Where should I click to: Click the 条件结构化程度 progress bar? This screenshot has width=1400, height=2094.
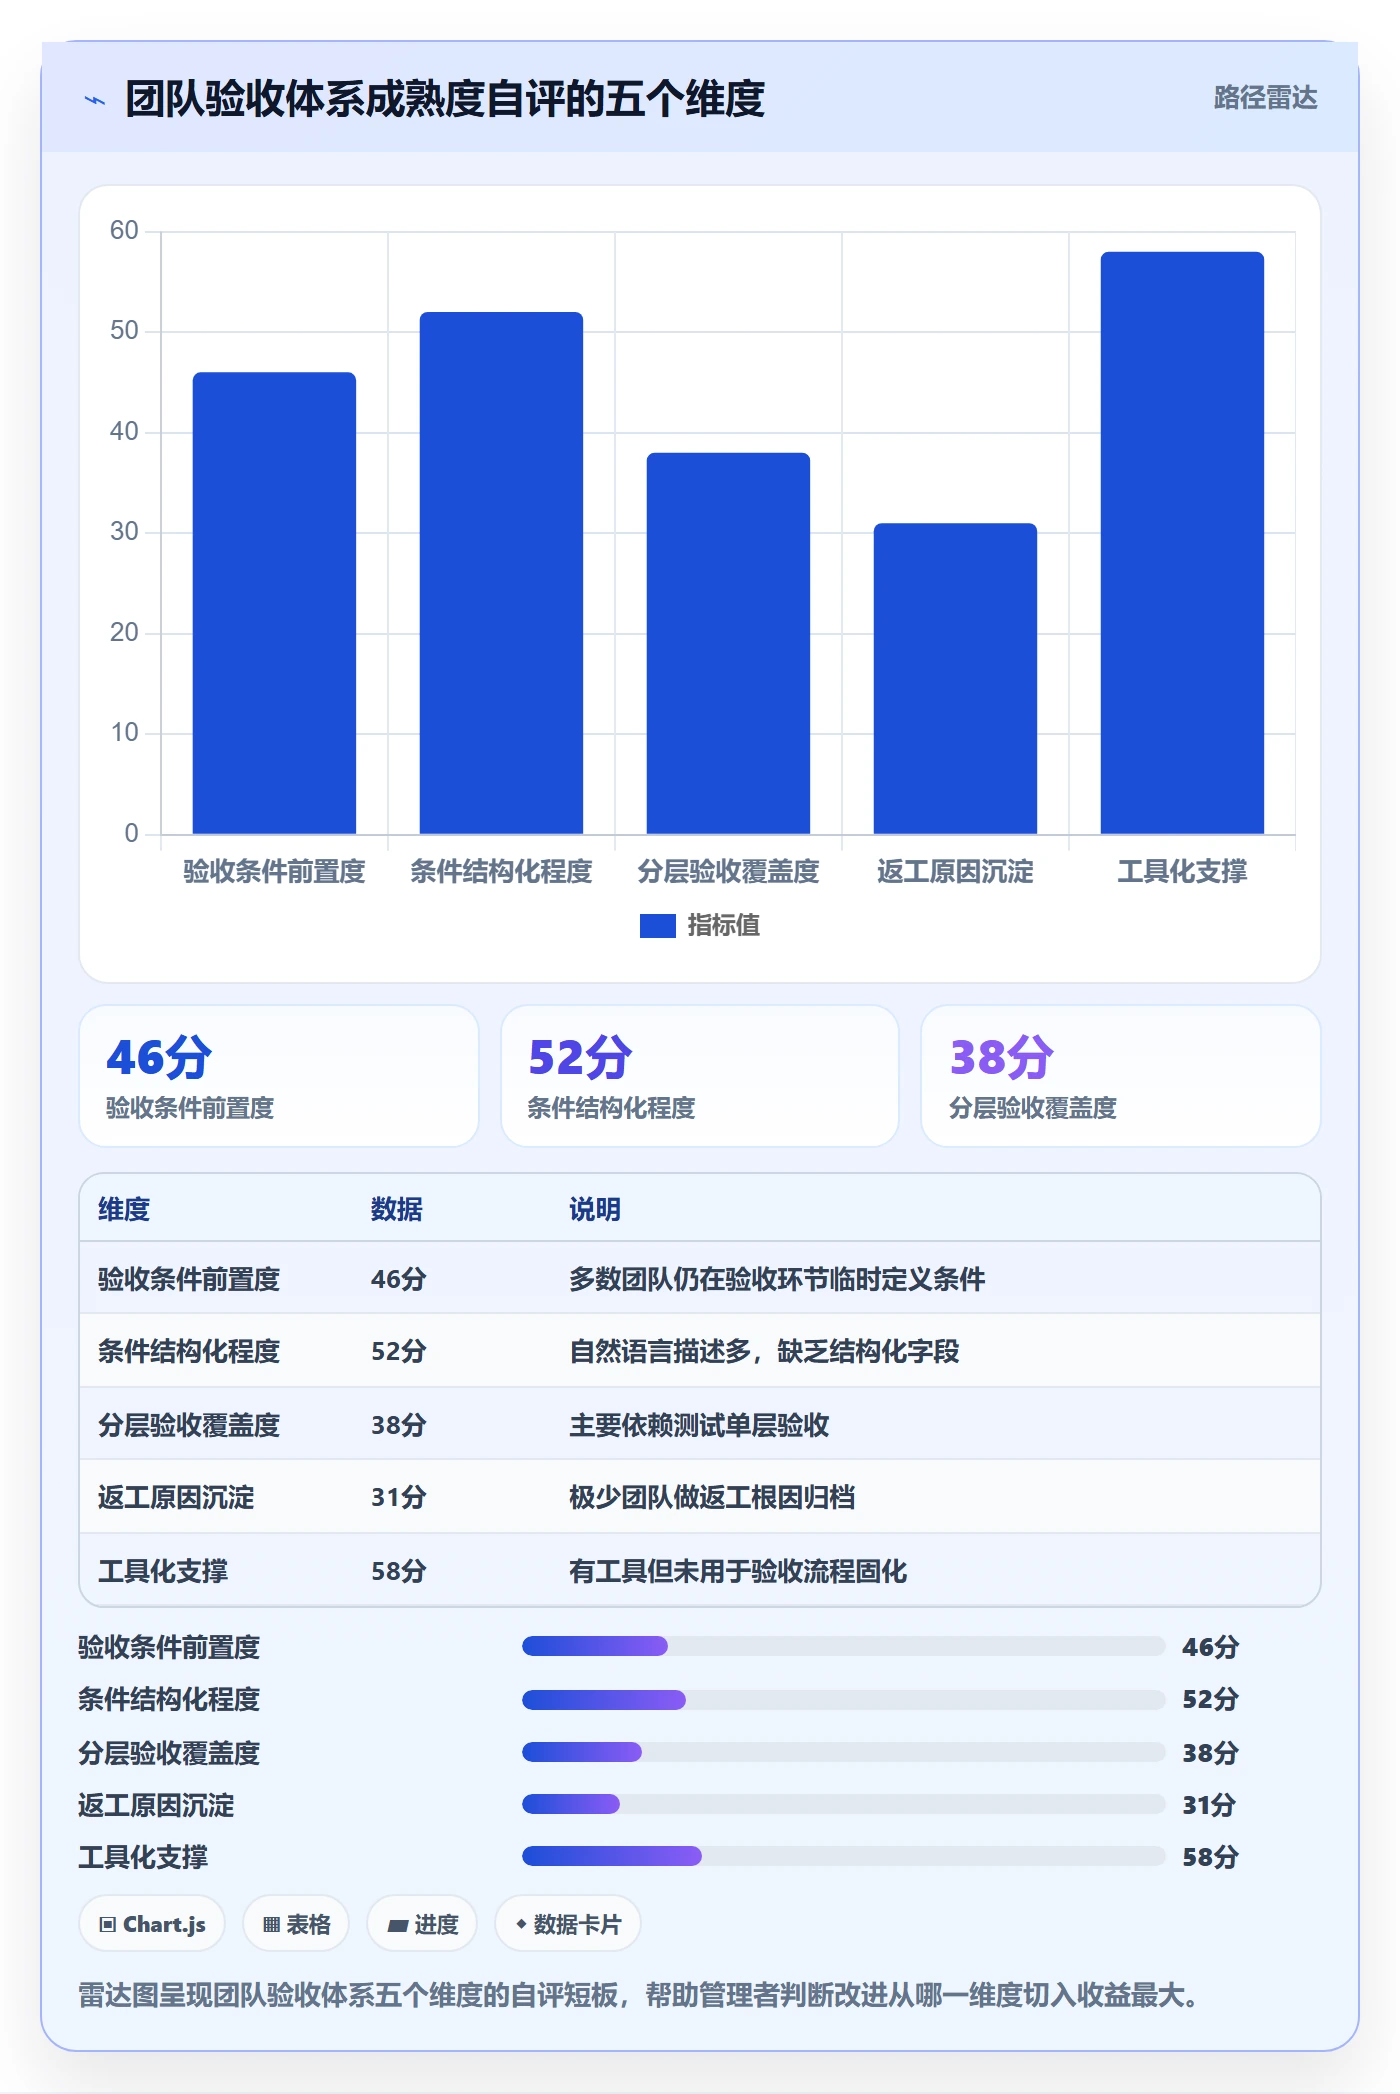[843, 1699]
